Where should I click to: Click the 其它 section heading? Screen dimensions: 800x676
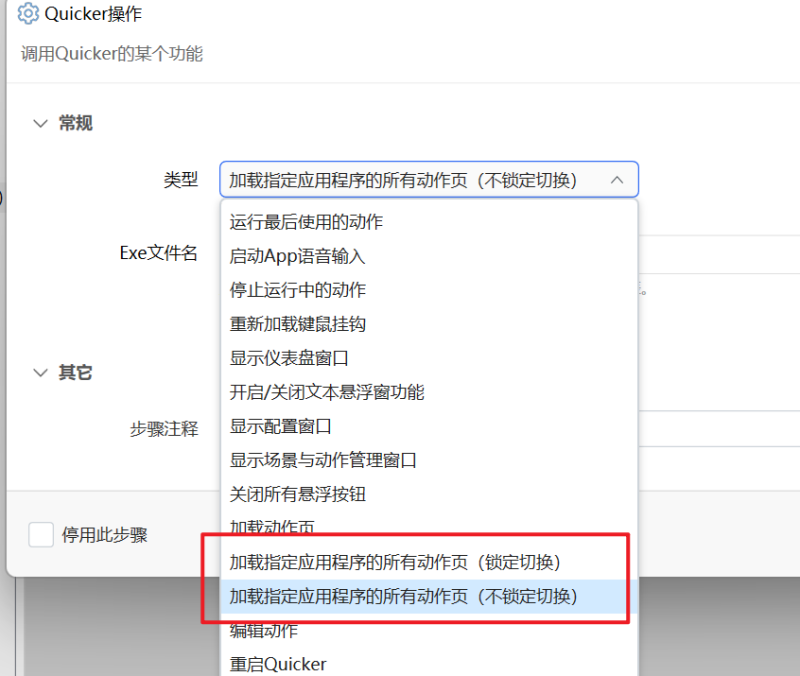pos(76,373)
